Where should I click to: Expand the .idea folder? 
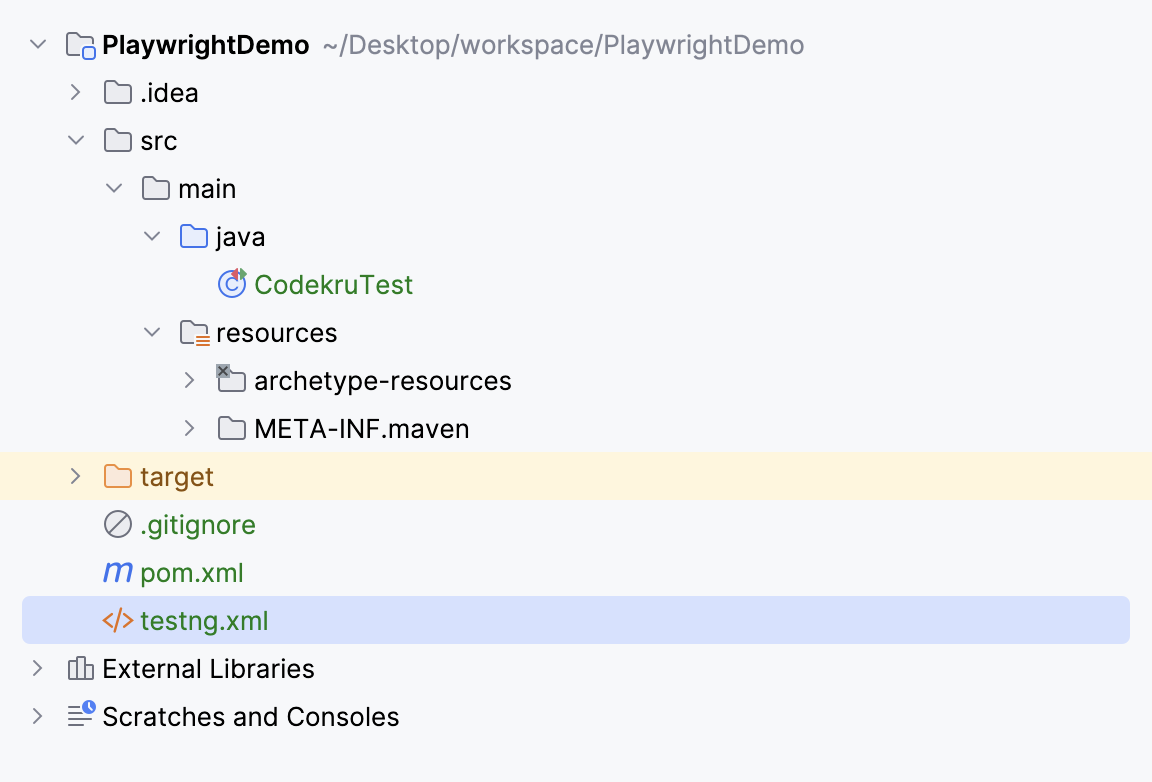(76, 93)
